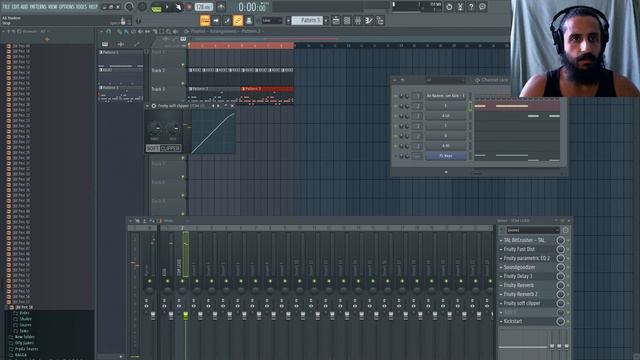Toggle mute LED of first channel rack row

(x=395, y=96)
